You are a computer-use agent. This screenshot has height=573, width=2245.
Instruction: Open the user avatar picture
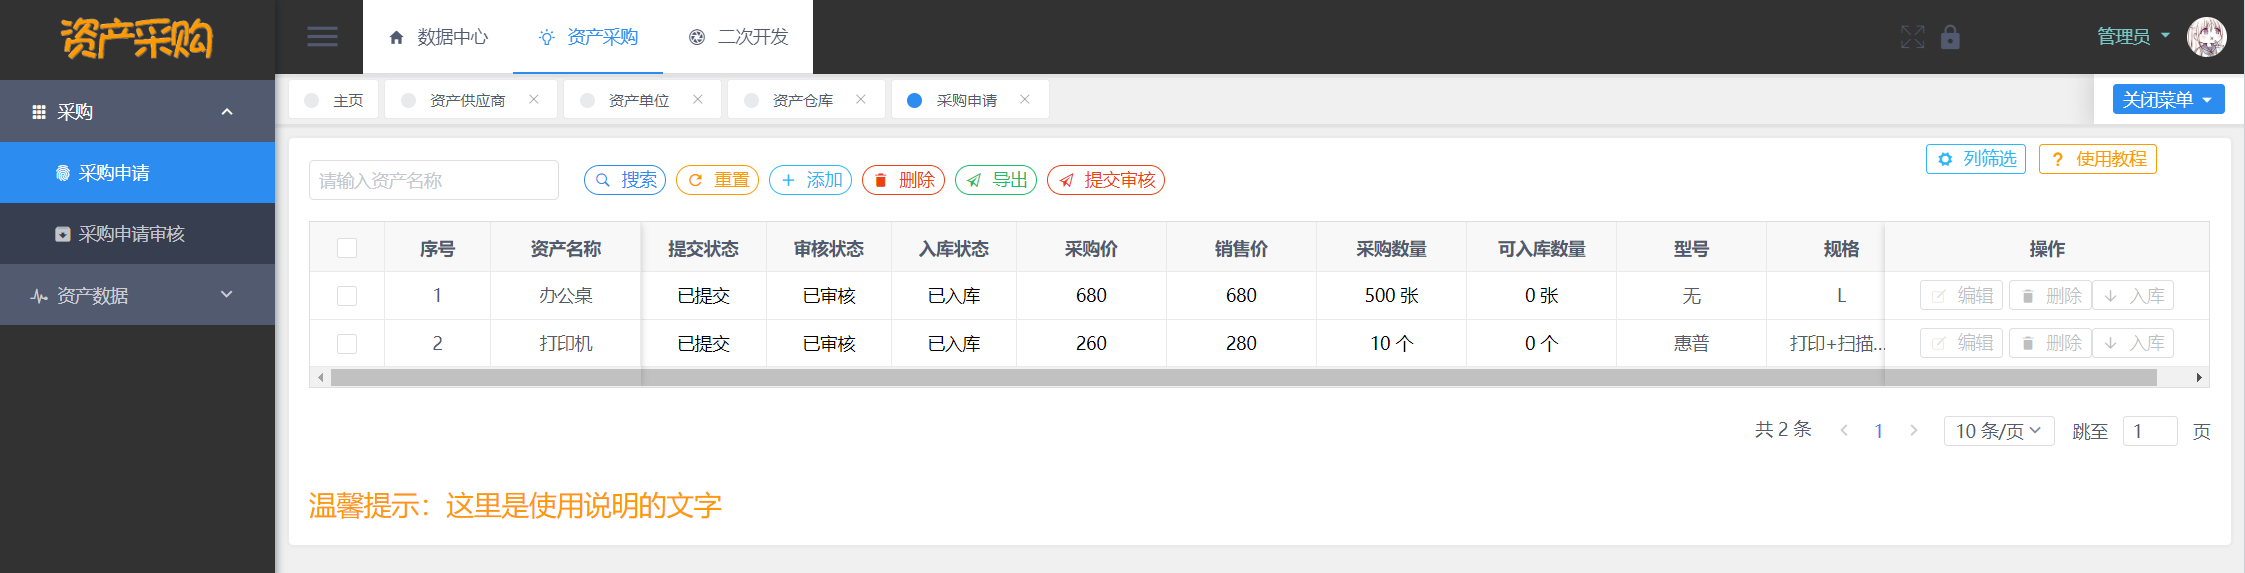[x=2206, y=37]
